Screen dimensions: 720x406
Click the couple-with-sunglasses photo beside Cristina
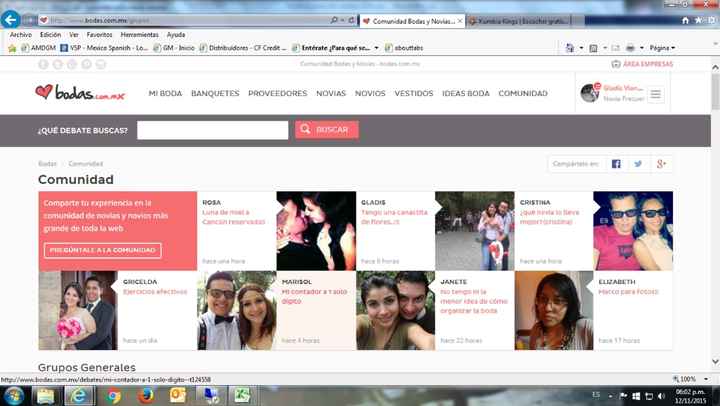(633, 231)
